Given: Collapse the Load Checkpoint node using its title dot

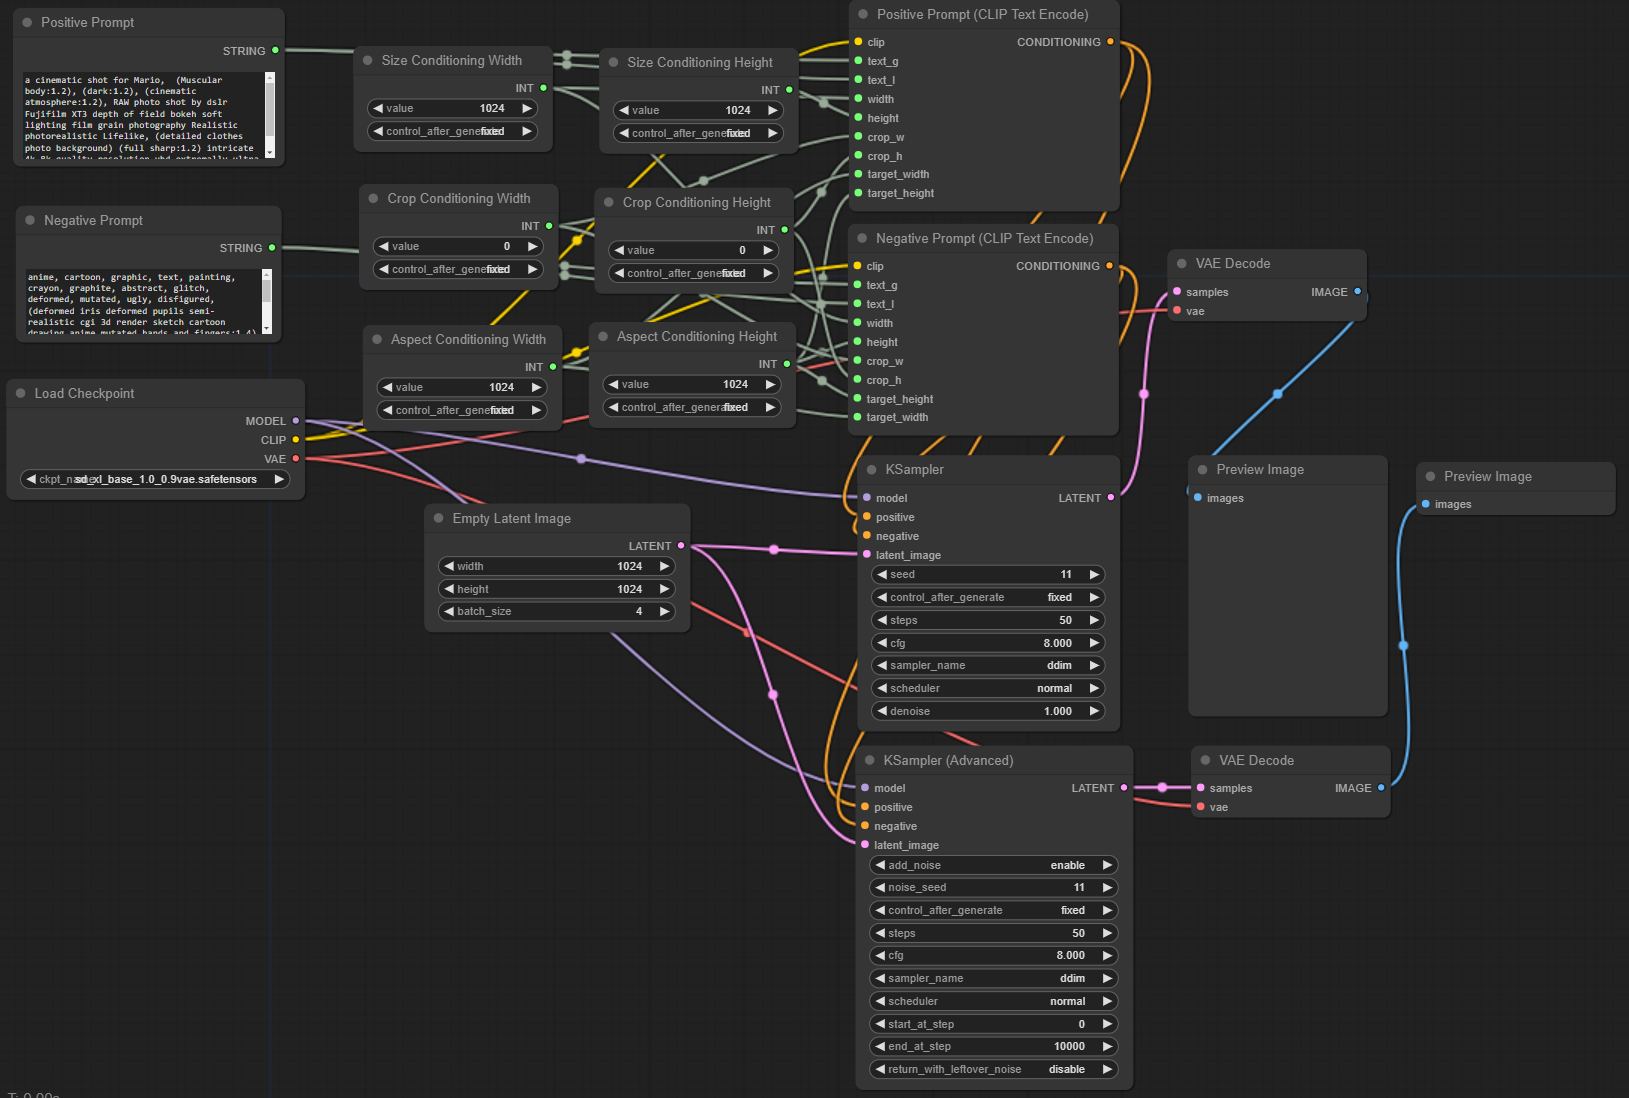Looking at the screenshot, I should 21,394.
